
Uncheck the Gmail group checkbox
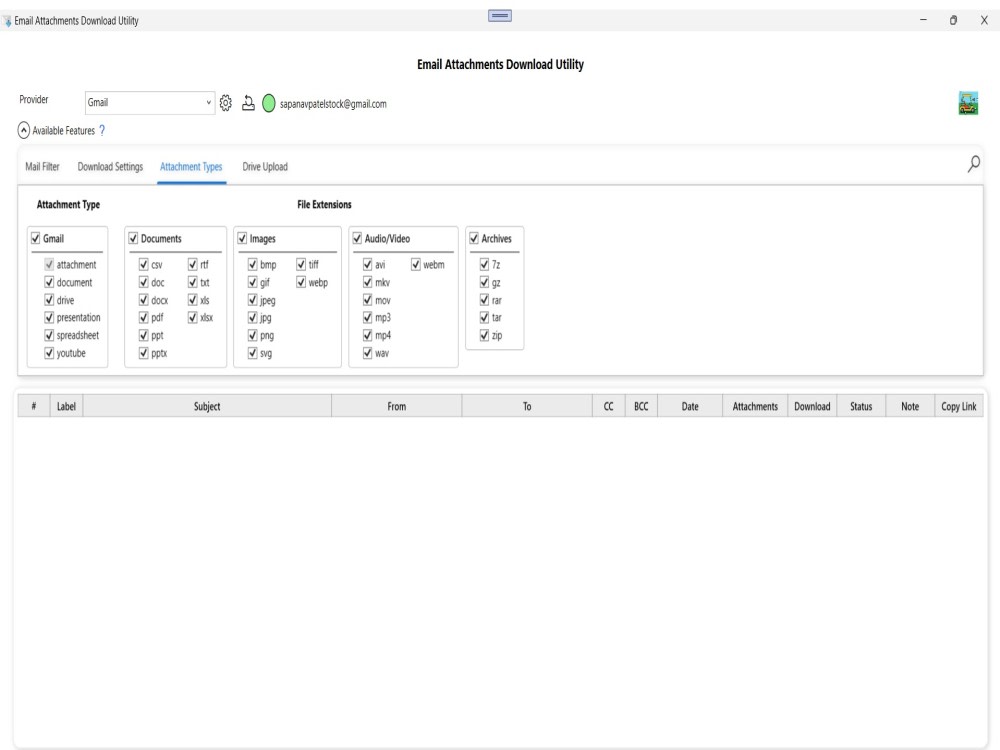pos(36,239)
